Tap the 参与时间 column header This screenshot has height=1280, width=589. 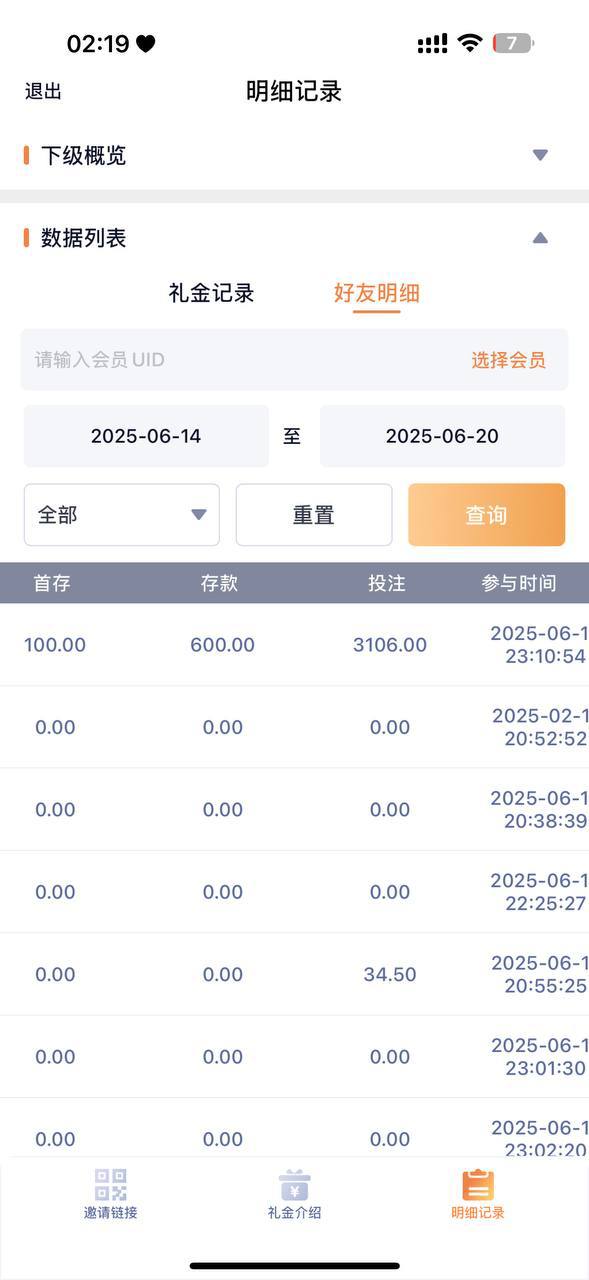pos(519,583)
